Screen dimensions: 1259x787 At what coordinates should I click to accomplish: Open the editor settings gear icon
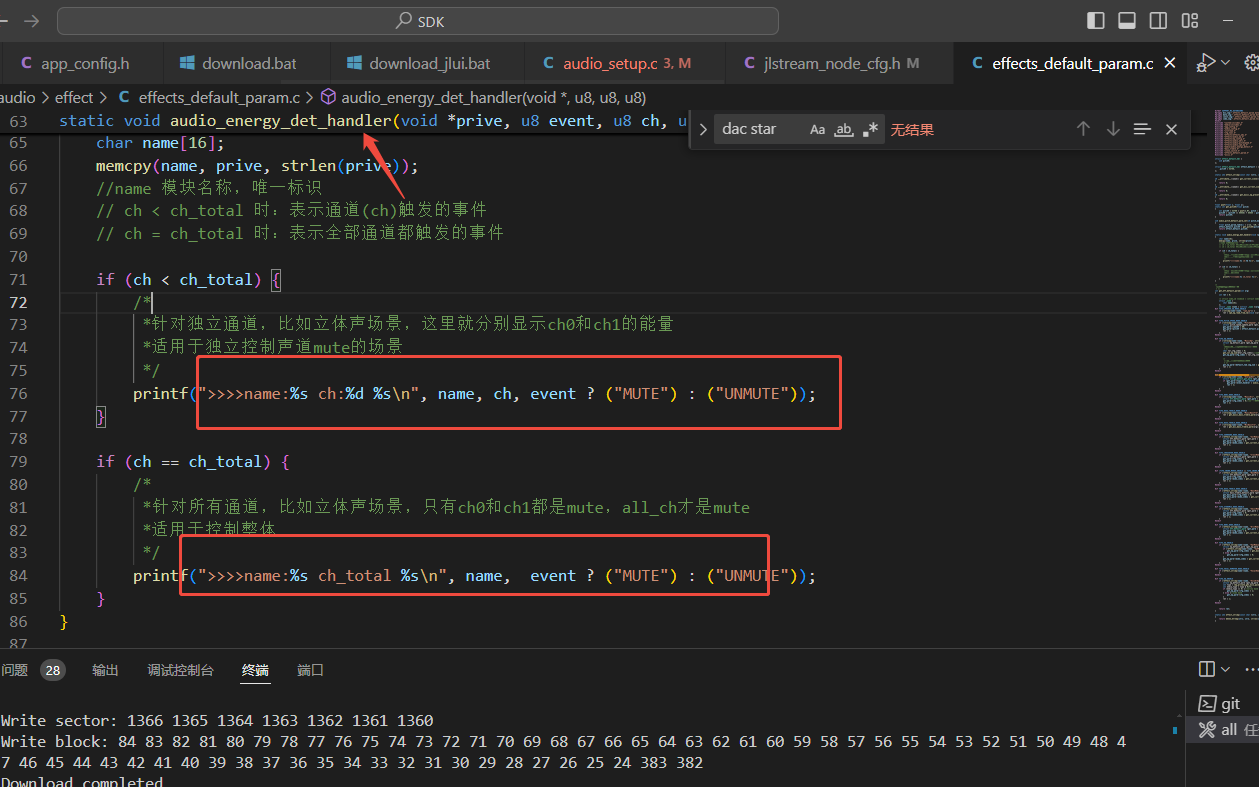(1251, 62)
